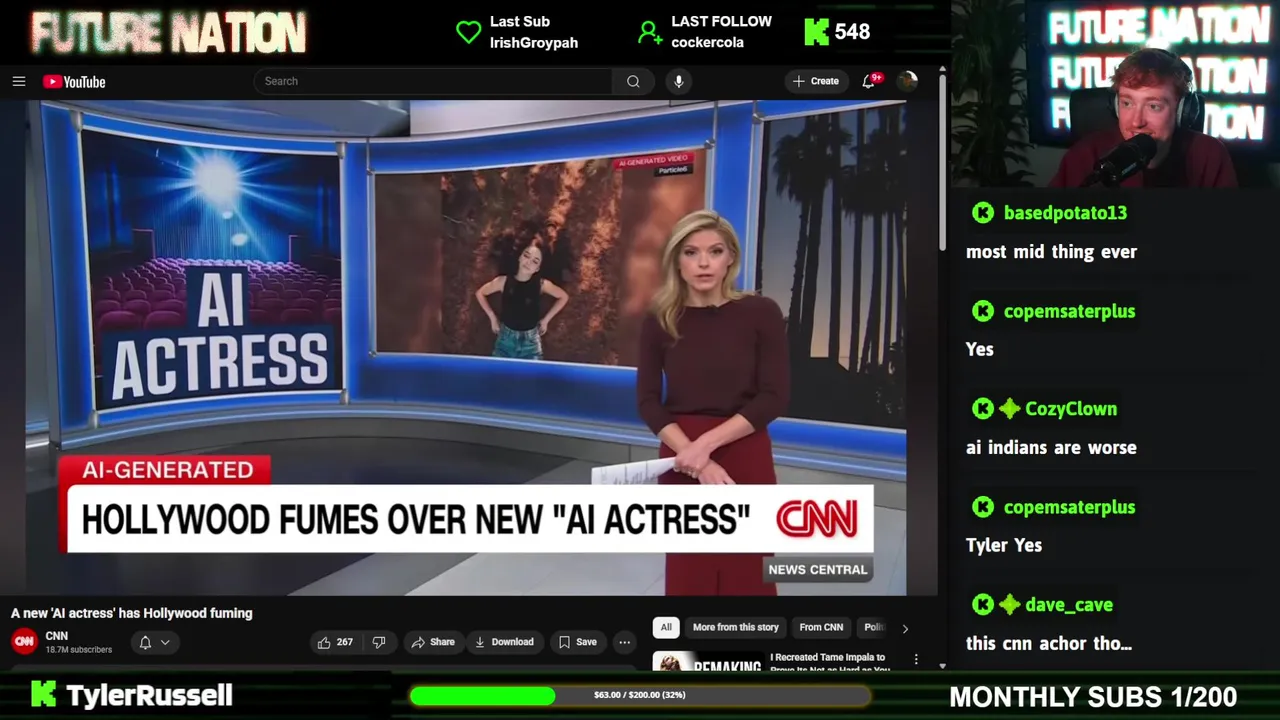Start voice search with microphone icon
Image resolution: width=1280 pixels, height=720 pixels.
tap(678, 81)
